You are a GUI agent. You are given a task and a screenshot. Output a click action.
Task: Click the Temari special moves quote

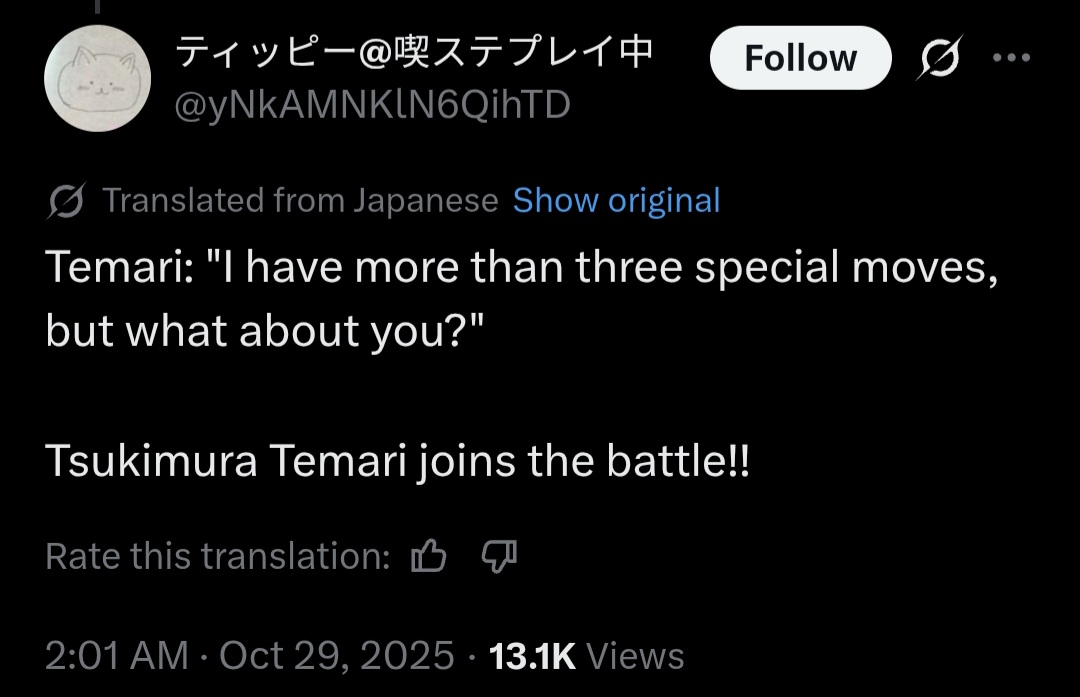(x=521, y=270)
